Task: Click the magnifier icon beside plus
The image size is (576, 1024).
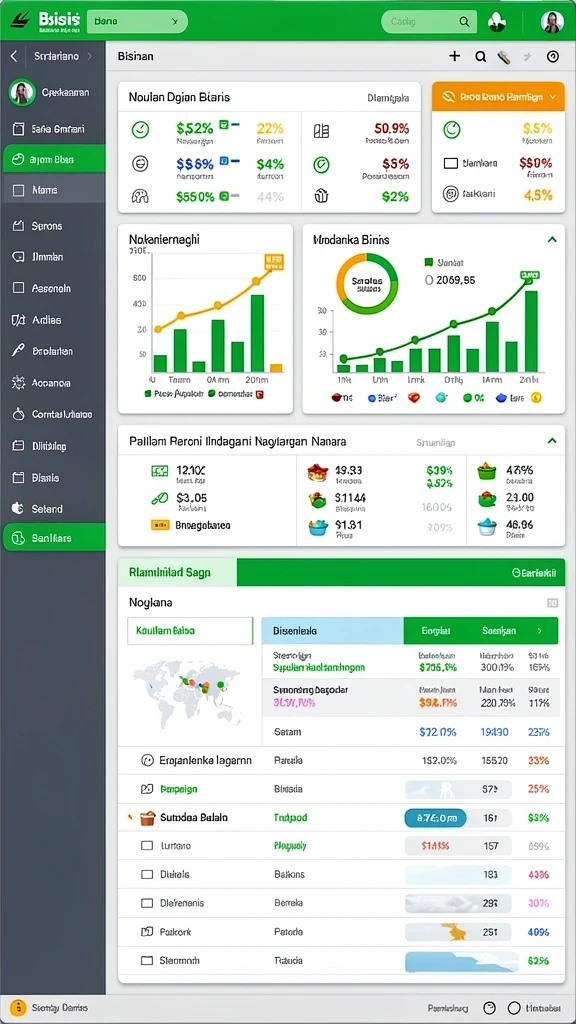Action: tap(481, 57)
